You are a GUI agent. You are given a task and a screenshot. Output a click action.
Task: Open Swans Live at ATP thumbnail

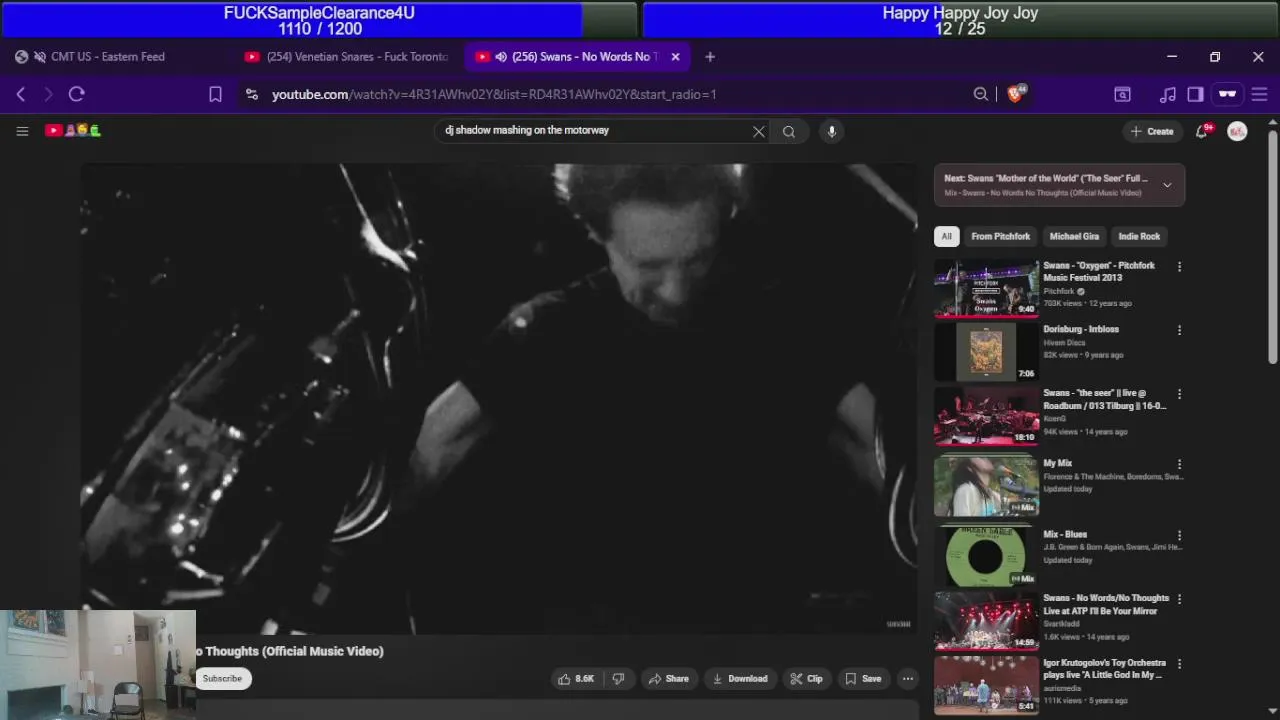click(986, 621)
